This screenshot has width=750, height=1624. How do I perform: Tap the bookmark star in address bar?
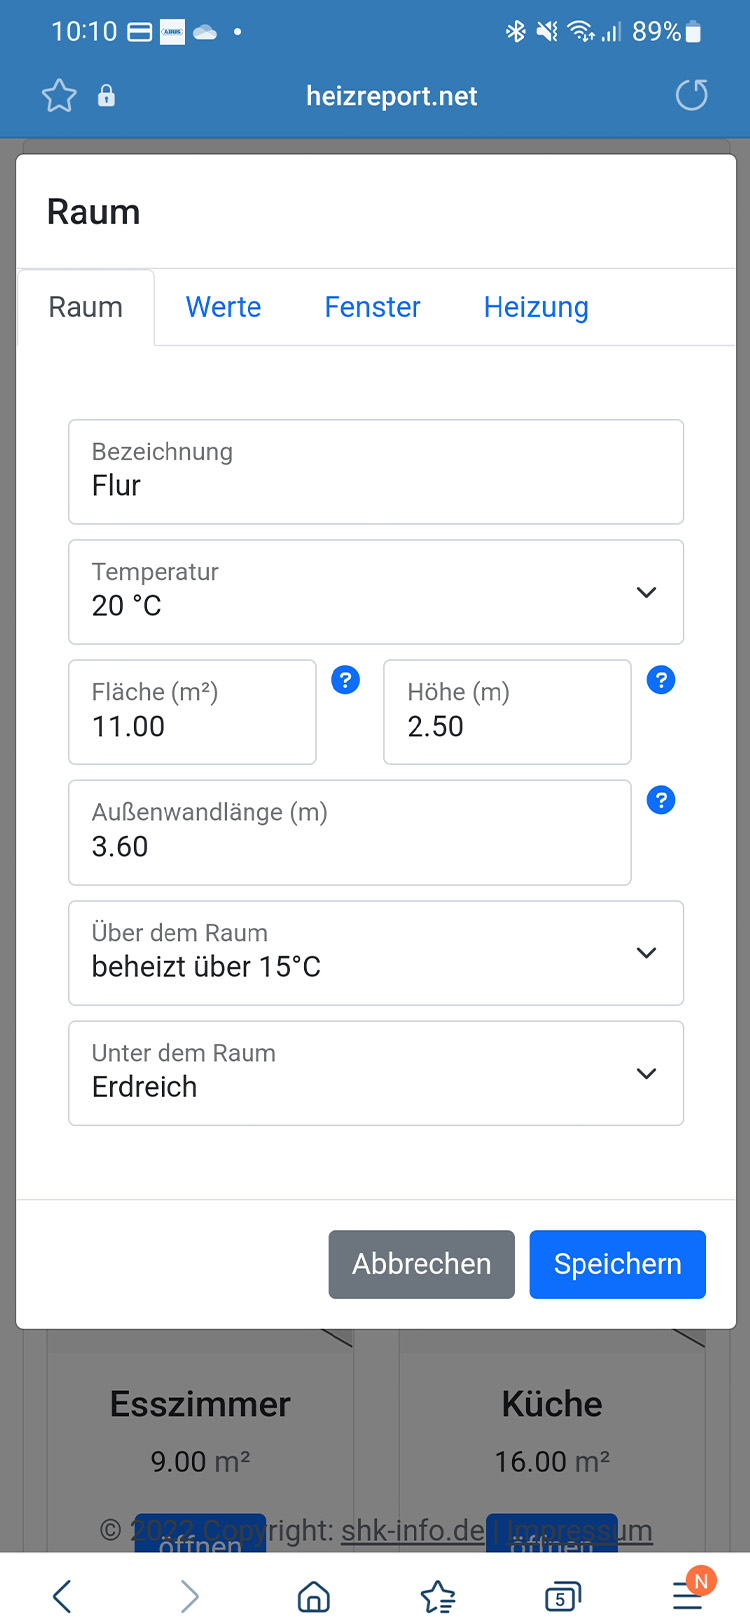click(x=59, y=96)
